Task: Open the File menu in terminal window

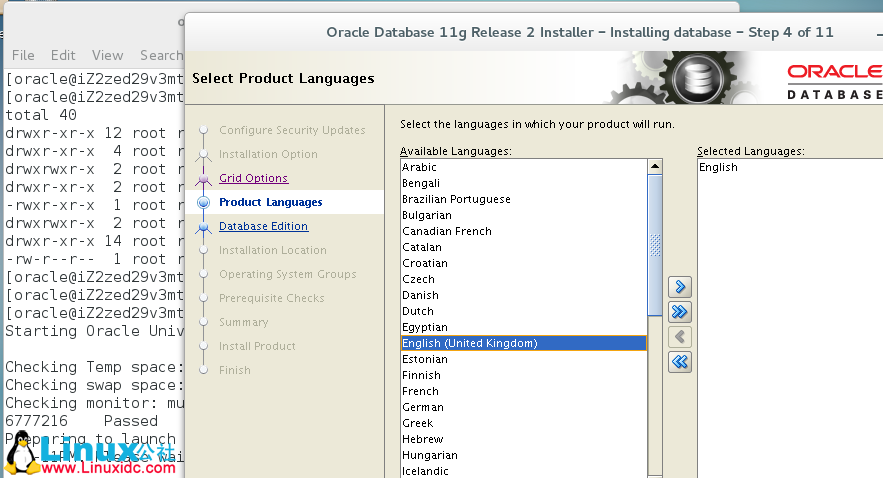Action: [23, 55]
